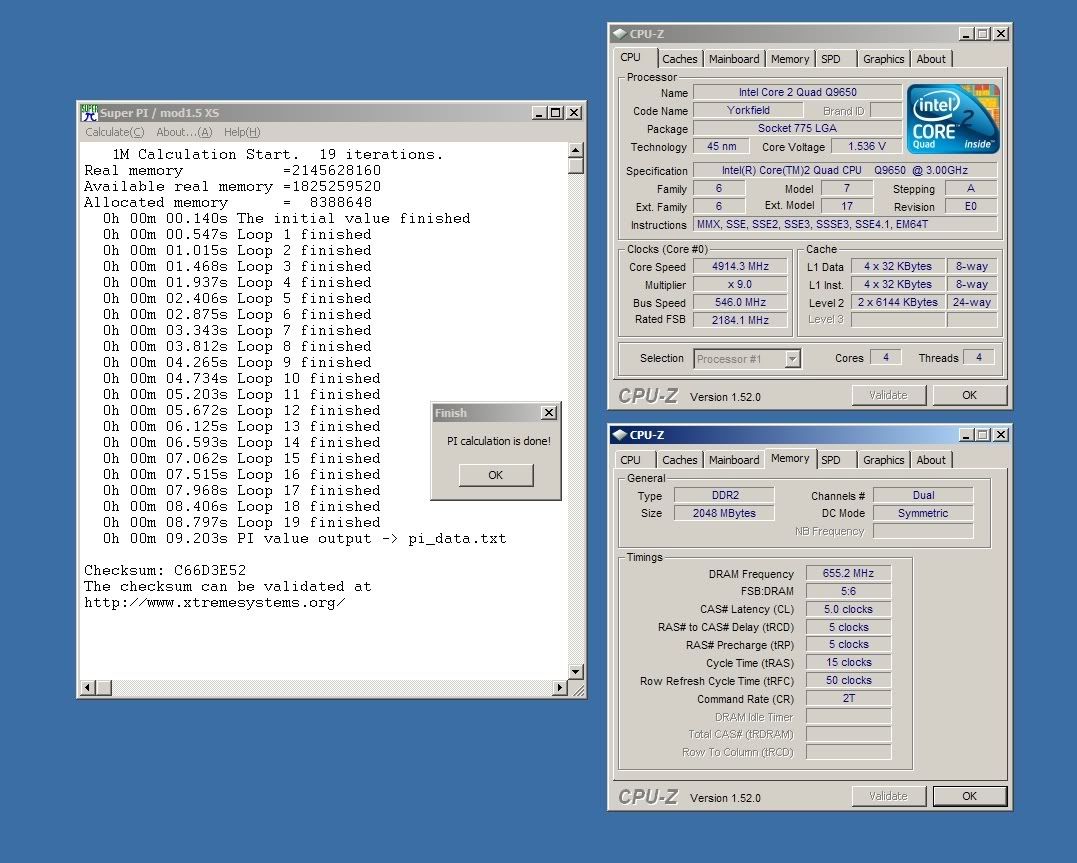The height and width of the screenshot is (863, 1077).
Task: Open the Calculate menu in Super PI
Action: tap(115, 132)
